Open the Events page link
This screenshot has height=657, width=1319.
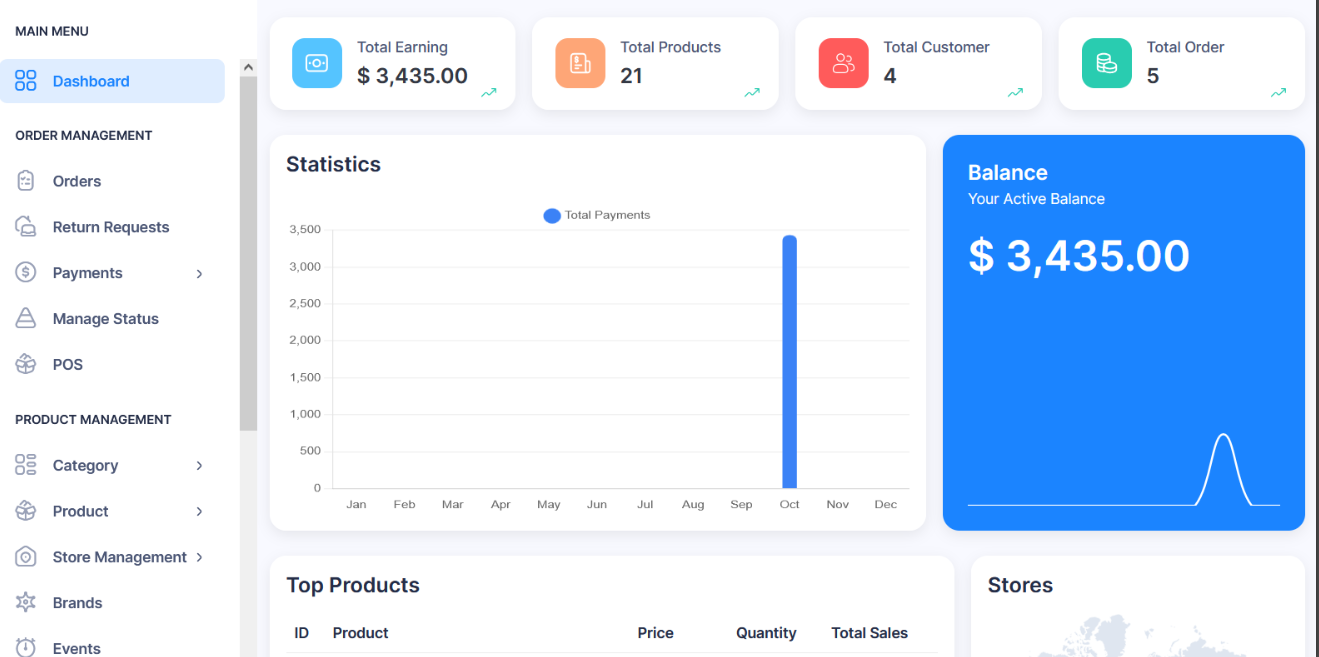point(76,648)
